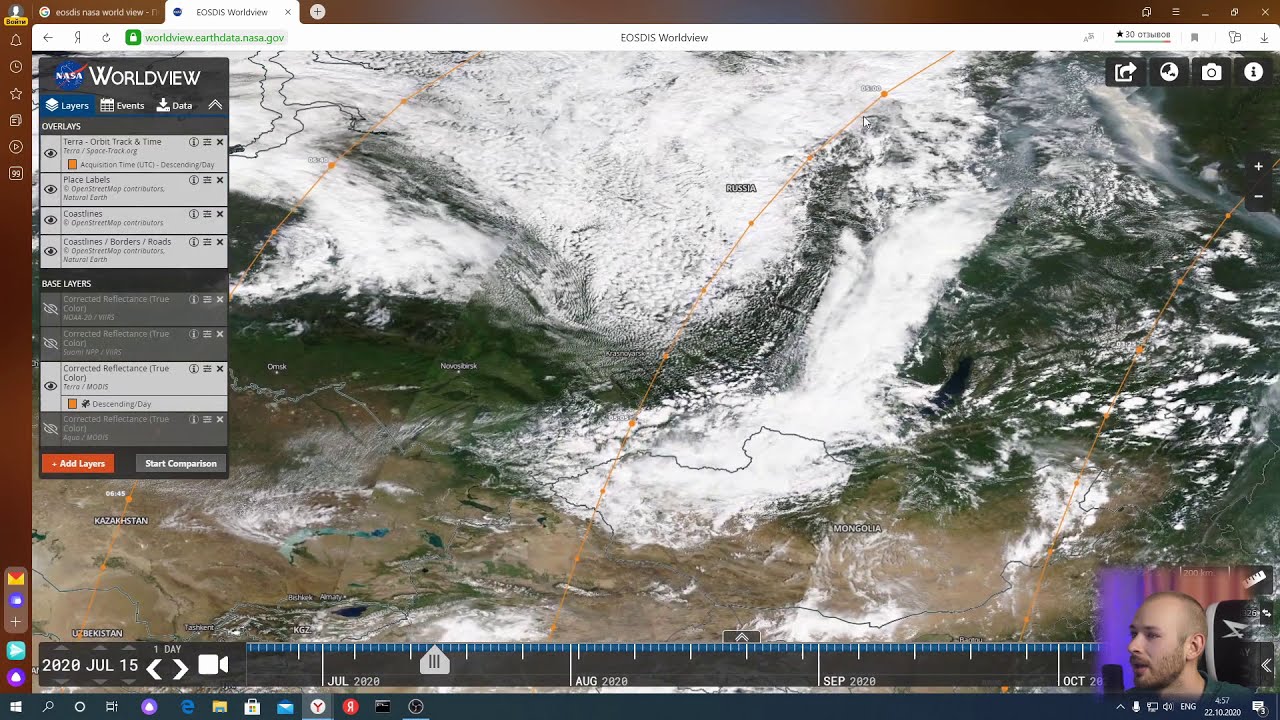Click the Start Comparison button
Viewport: 1280px width, 720px height.
180,463
